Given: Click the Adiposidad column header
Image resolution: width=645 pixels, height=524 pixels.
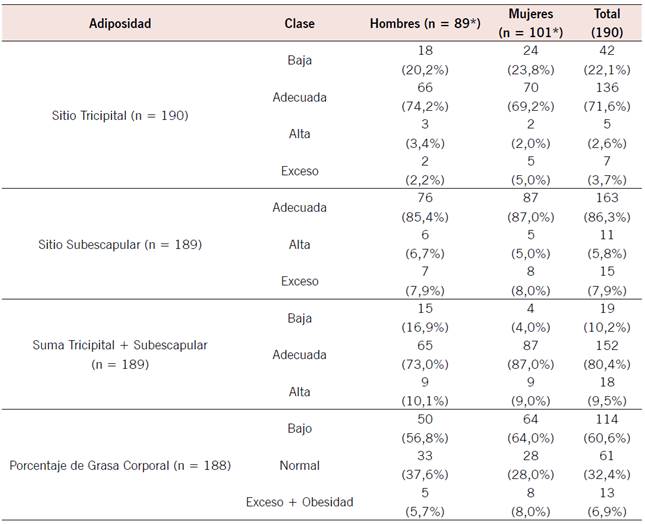Looking at the screenshot, I should [120, 22].
